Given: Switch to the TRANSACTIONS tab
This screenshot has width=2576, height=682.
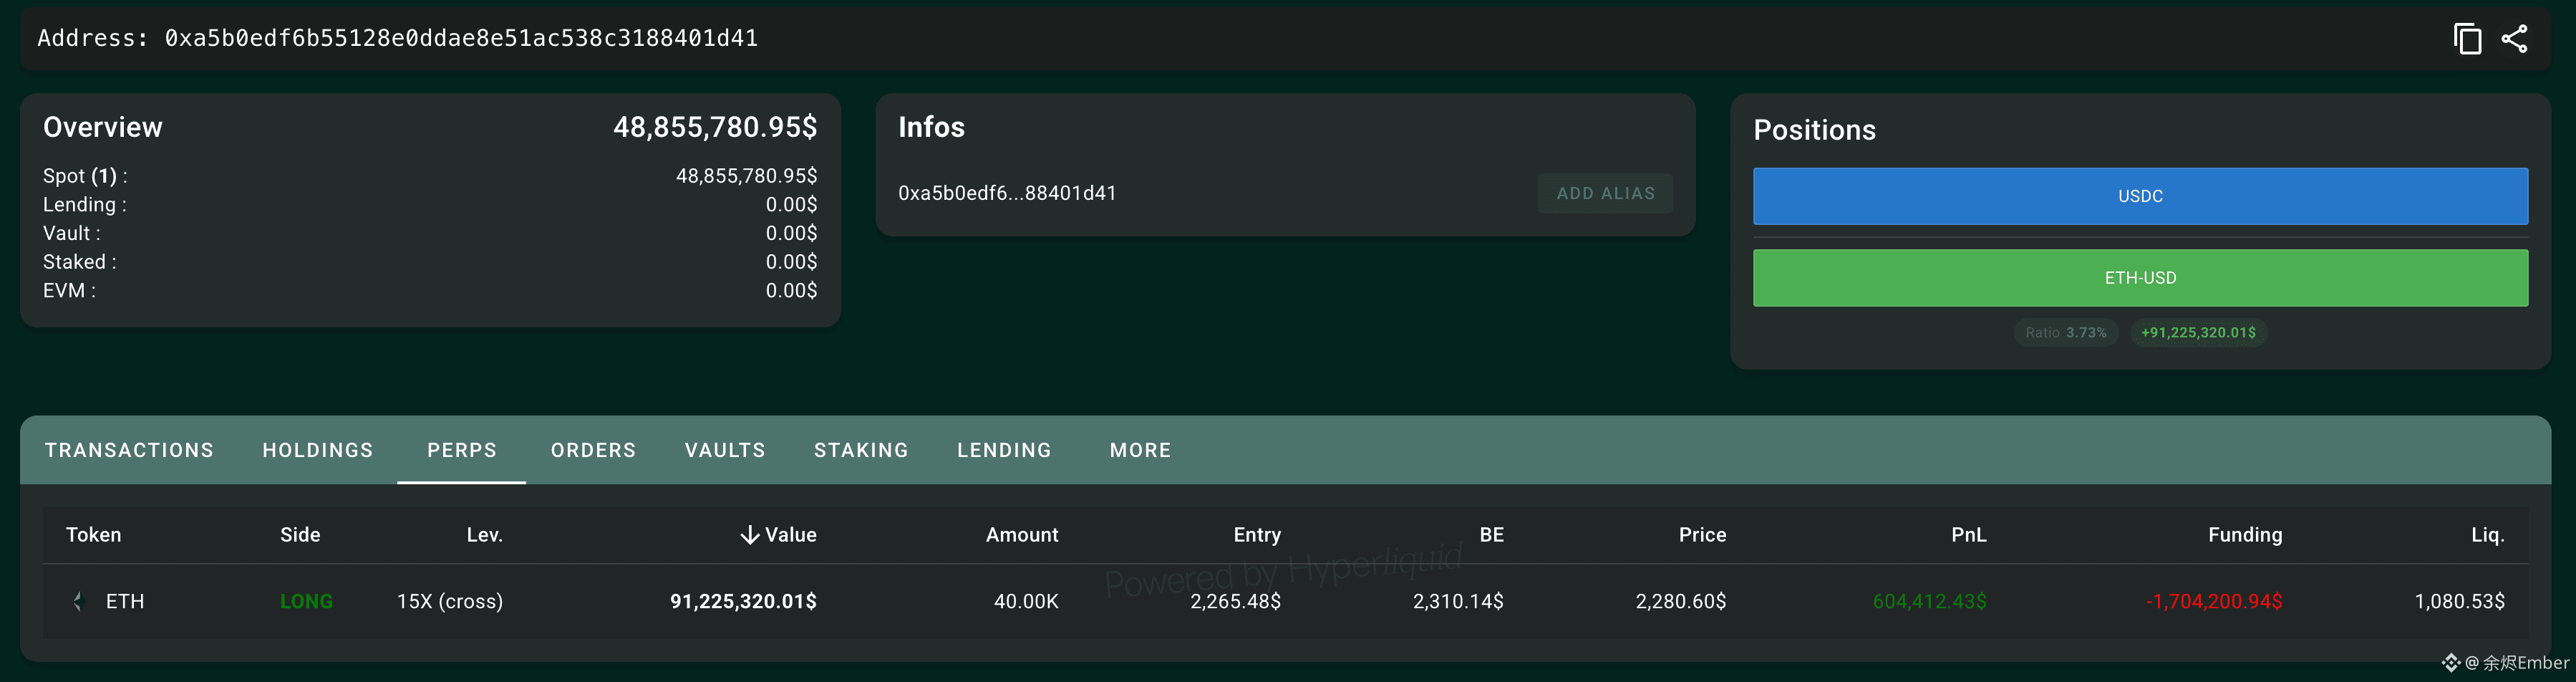Looking at the screenshot, I should 129,450.
